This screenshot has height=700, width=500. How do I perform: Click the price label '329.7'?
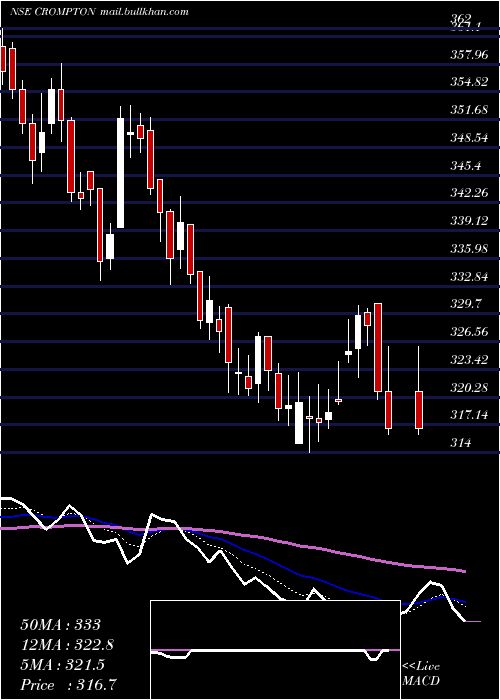click(466, 304)
